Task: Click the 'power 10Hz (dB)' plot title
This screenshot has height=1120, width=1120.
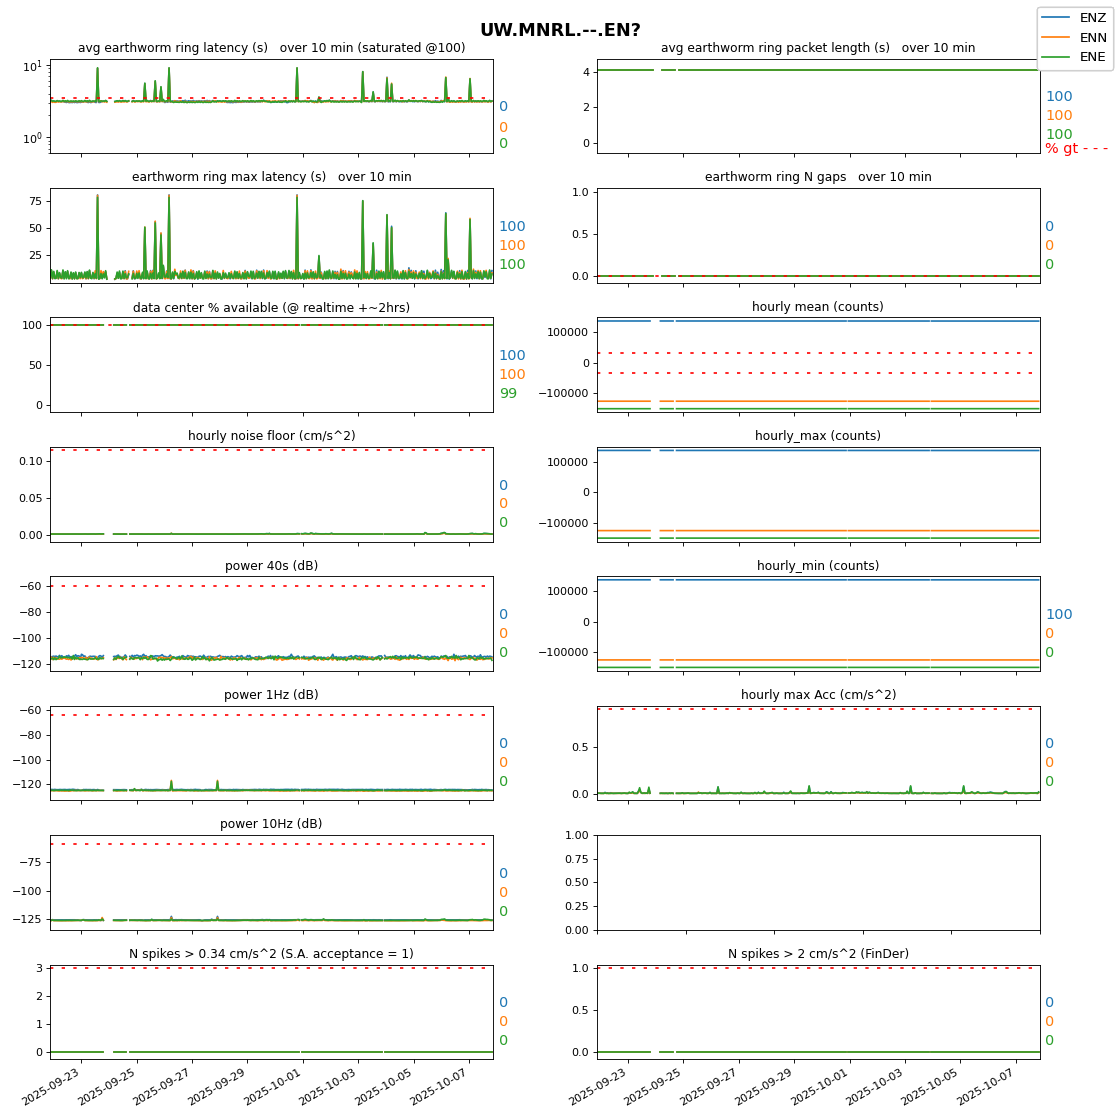Action: [x=271, y=824]
